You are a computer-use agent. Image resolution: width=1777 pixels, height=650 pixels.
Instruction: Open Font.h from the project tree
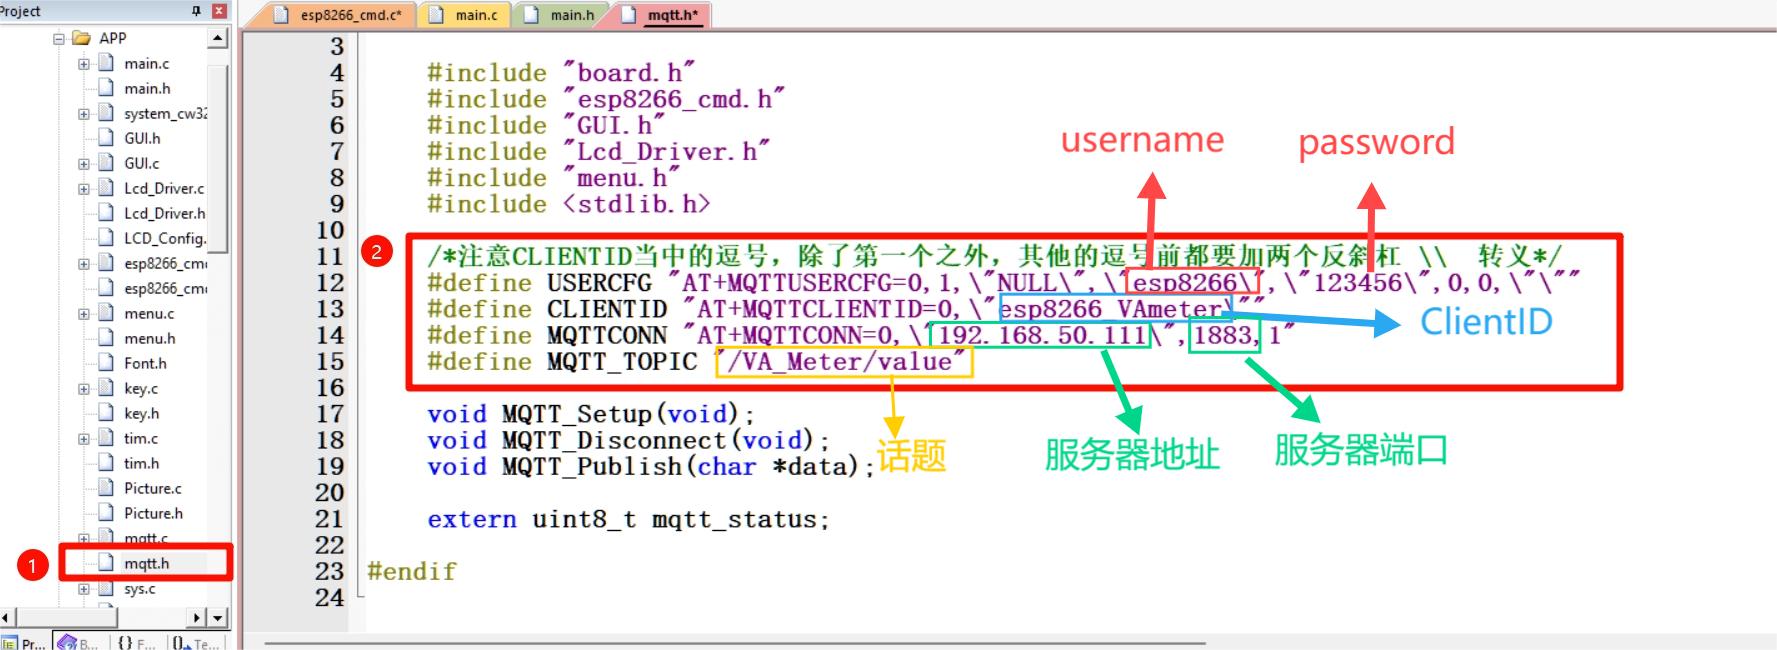click(x=145, y=363)
